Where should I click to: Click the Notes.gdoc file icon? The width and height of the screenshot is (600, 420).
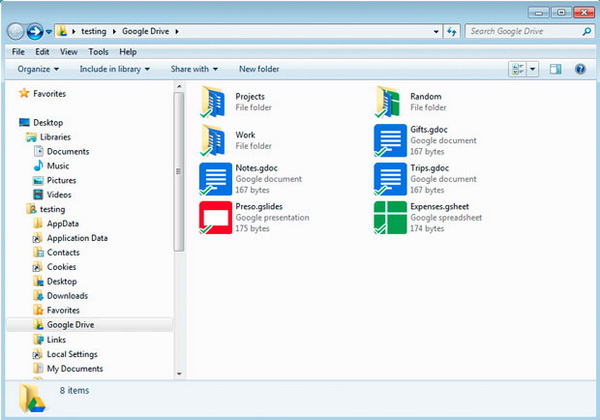(x=216, y=179)
